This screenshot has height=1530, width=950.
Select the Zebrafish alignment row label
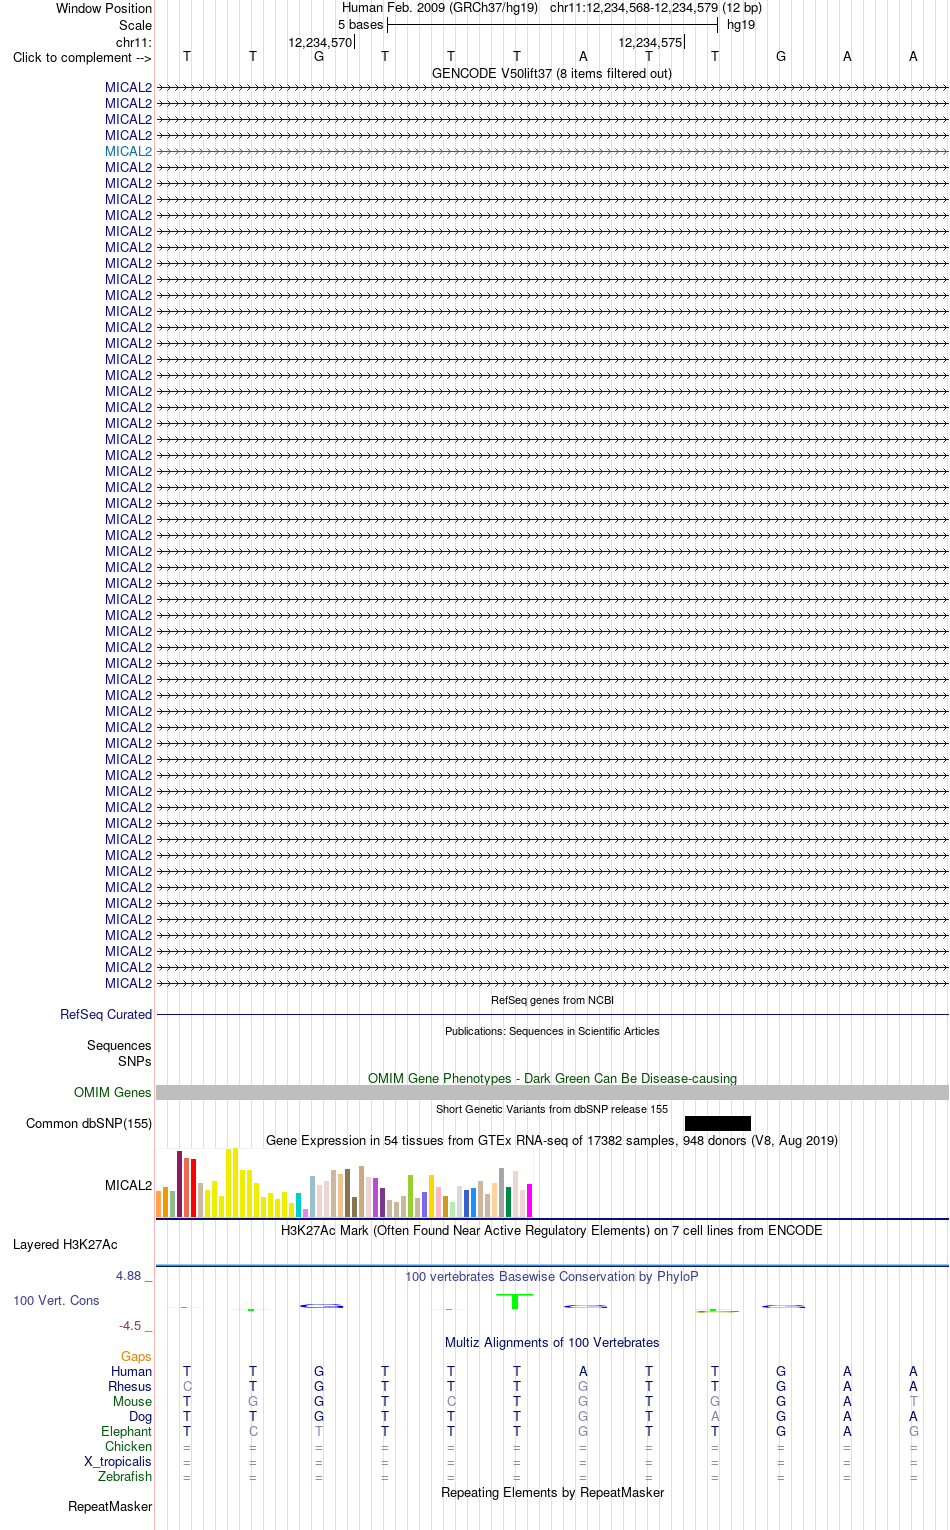pos(125,1476)
